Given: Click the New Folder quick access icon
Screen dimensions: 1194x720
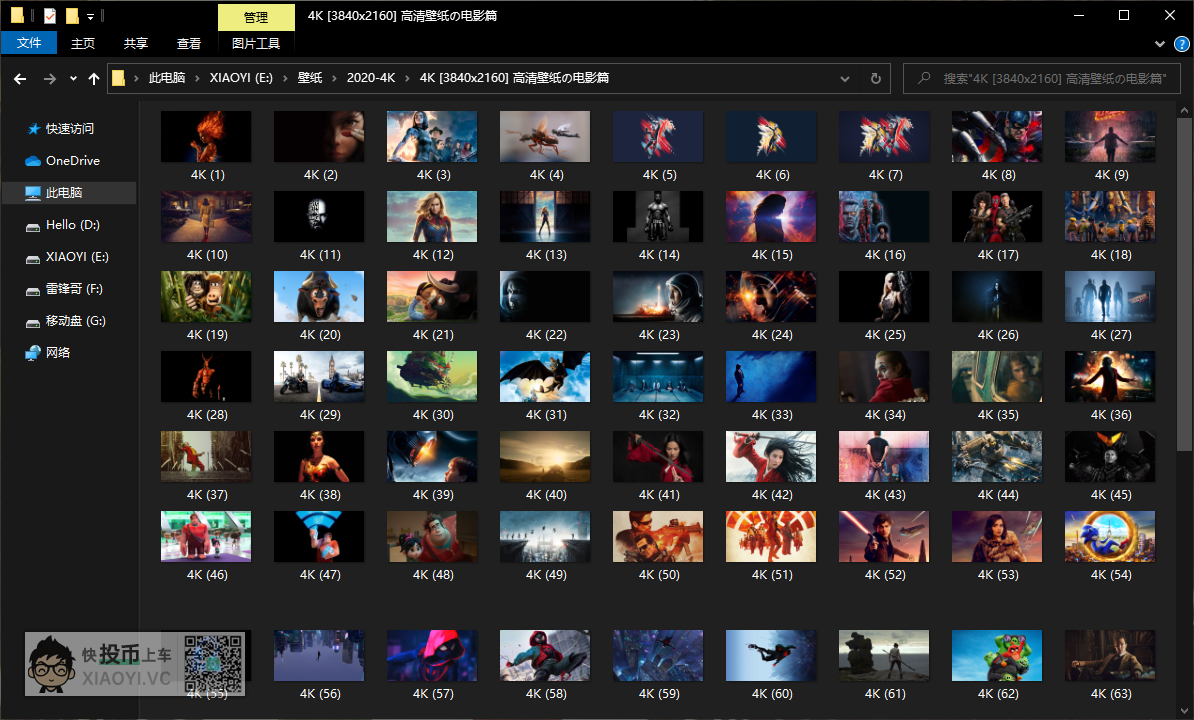Looking at the screenshot, I should pyautogui.click(x=72, y=15).
